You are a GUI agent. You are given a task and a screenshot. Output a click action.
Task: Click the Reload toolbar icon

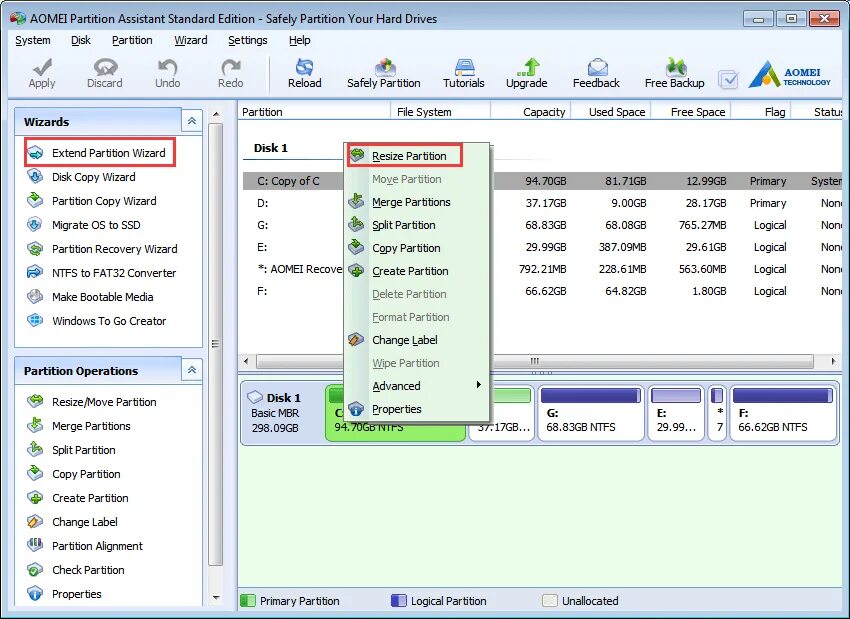point(304,67)
